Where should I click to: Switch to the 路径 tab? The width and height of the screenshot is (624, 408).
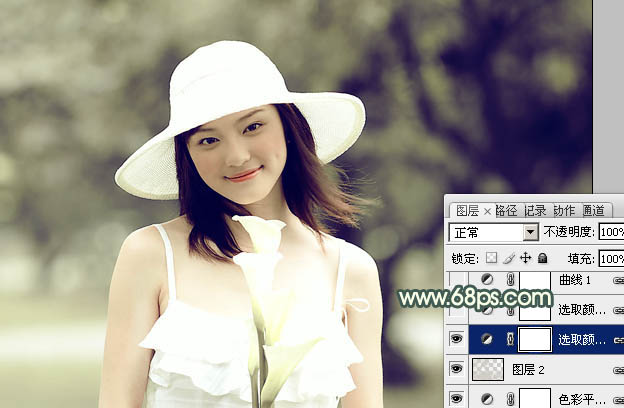pos(506,210)
